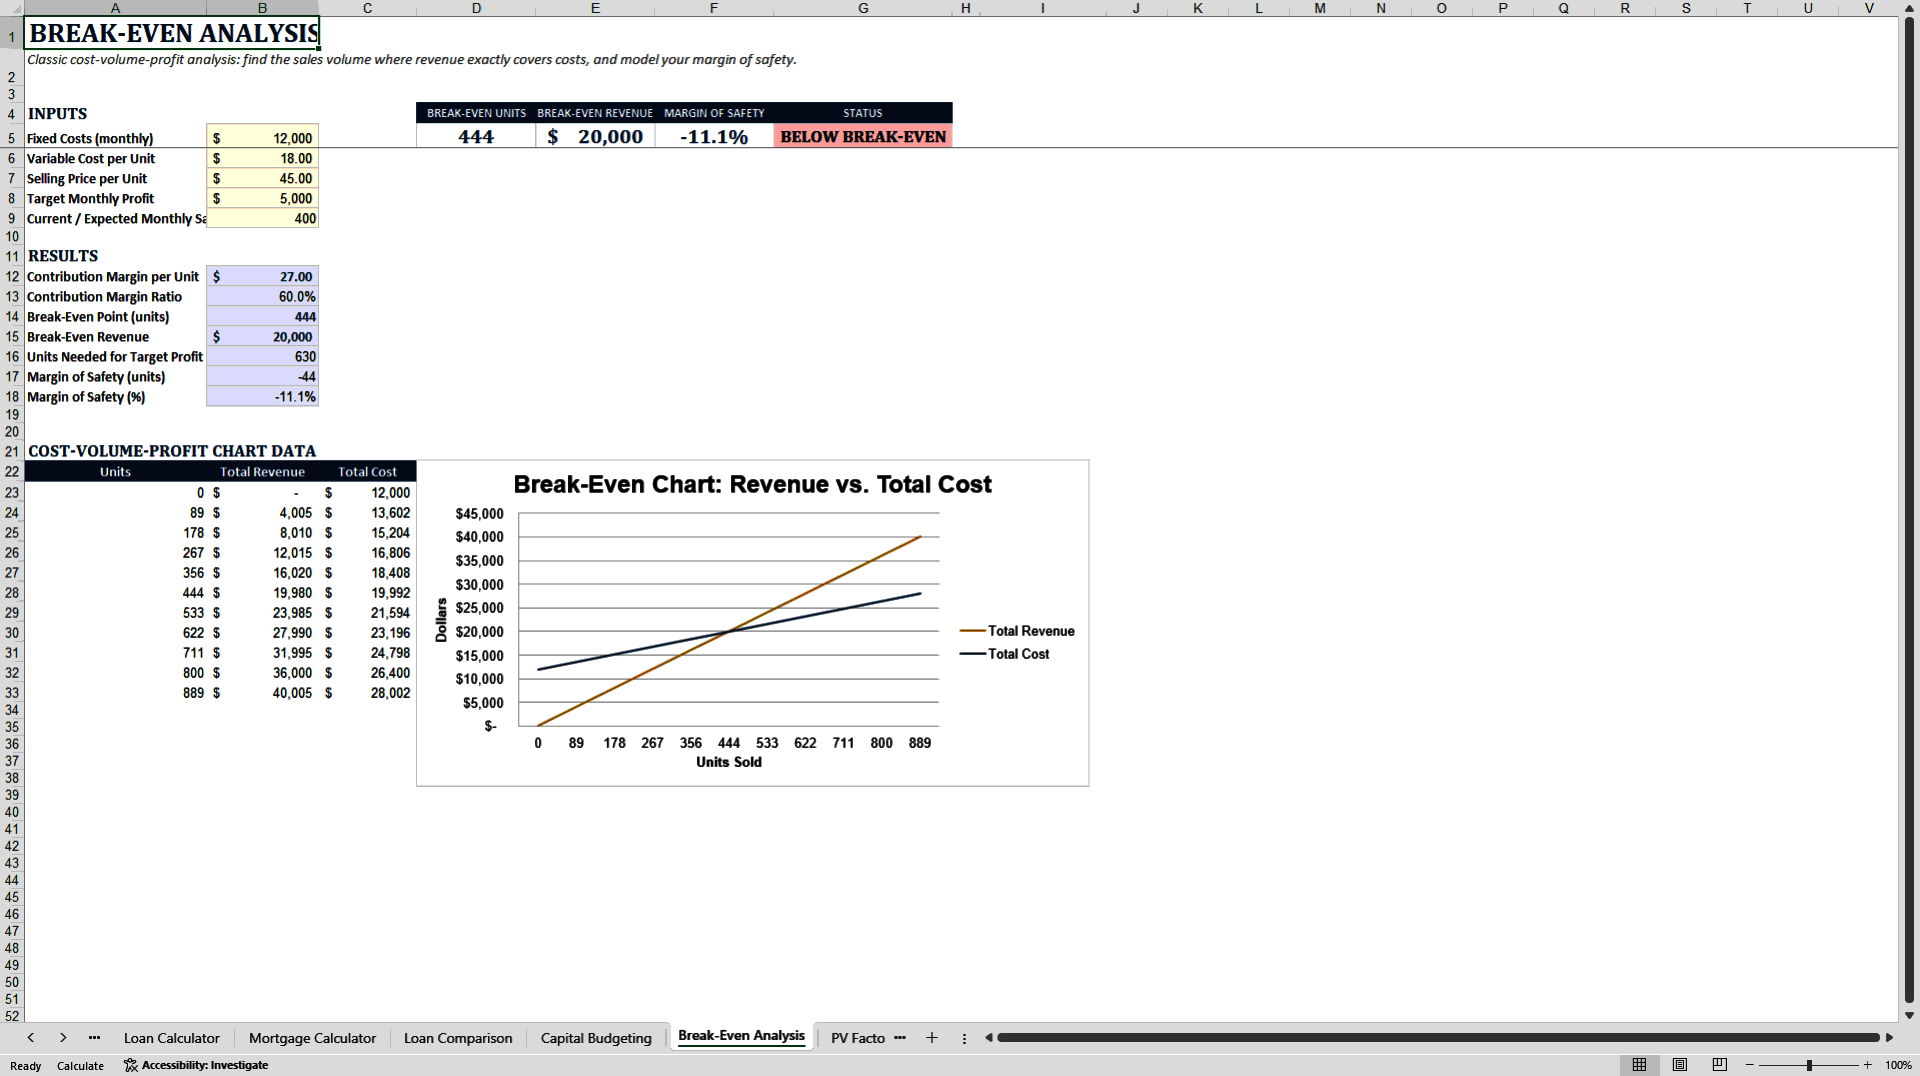Screen dimensions: 1920x1076
Task: Open the PV Facto sheet tab
Action: (858, 1038)
